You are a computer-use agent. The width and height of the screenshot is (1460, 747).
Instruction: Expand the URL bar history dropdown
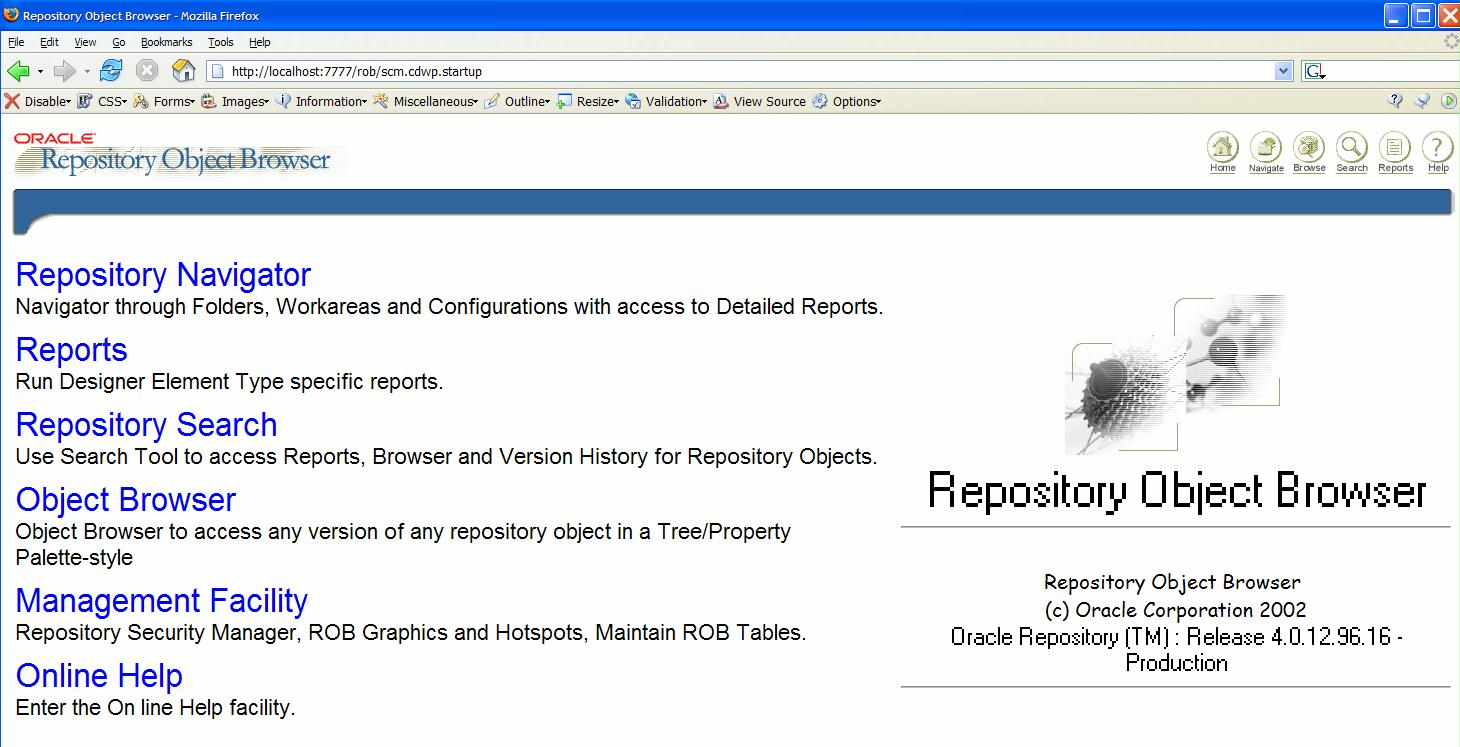(x=1283, y=71)
